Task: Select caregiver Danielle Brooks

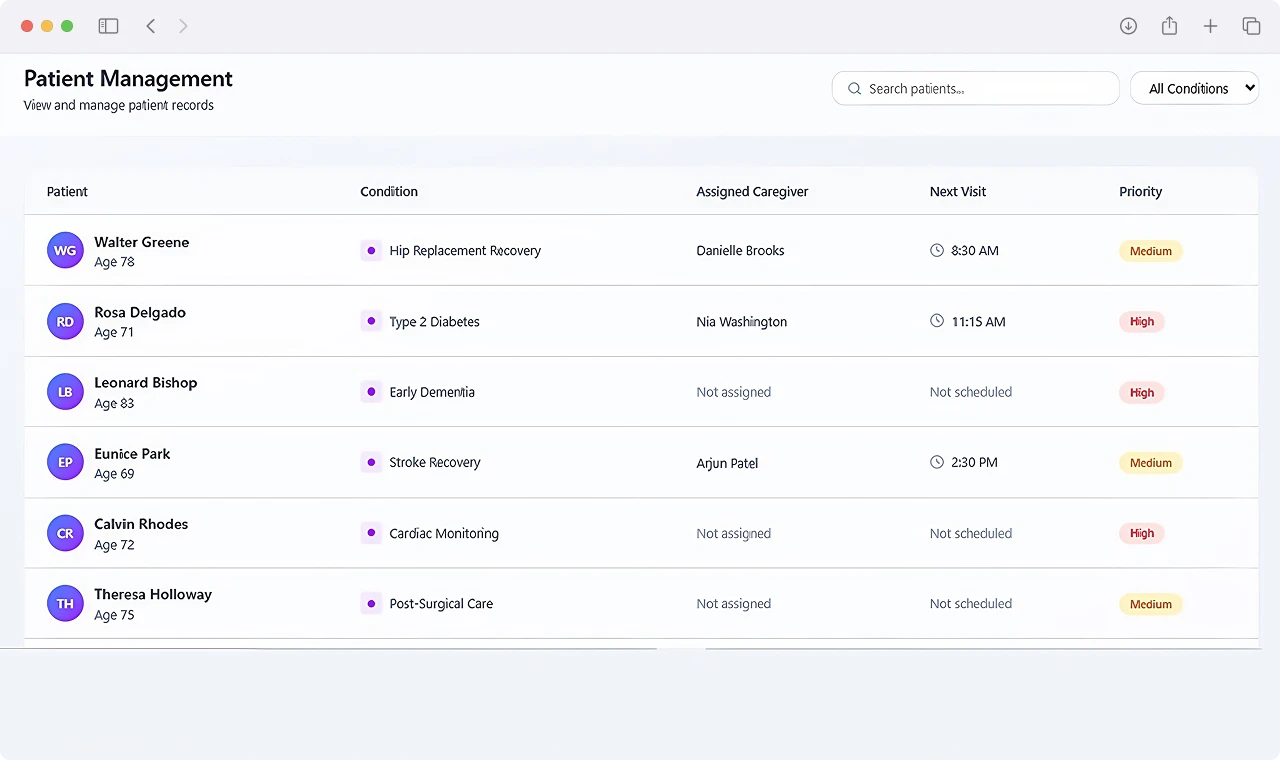Action: click(740, 250)
